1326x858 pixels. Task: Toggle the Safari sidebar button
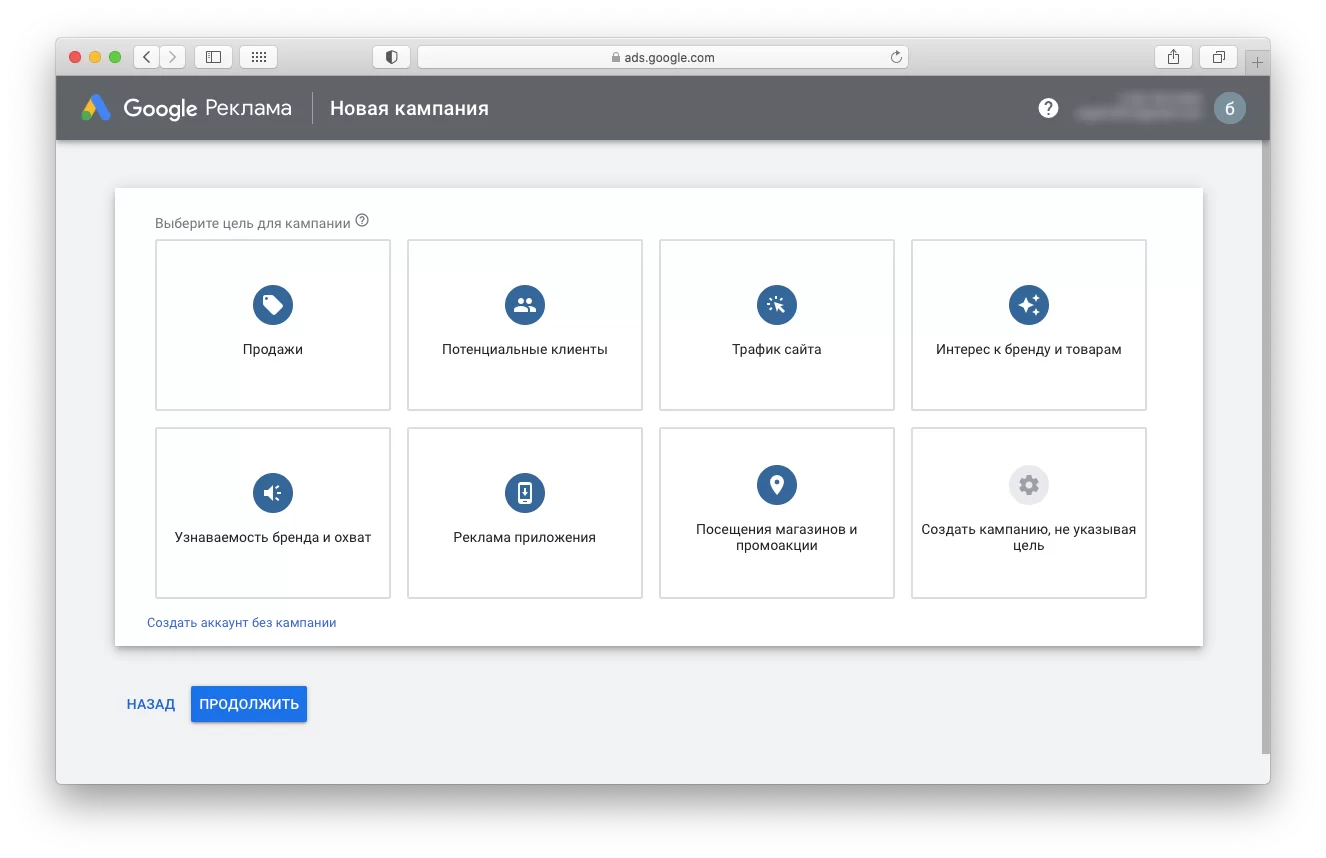pyautogui.click(x=213, y=57)
